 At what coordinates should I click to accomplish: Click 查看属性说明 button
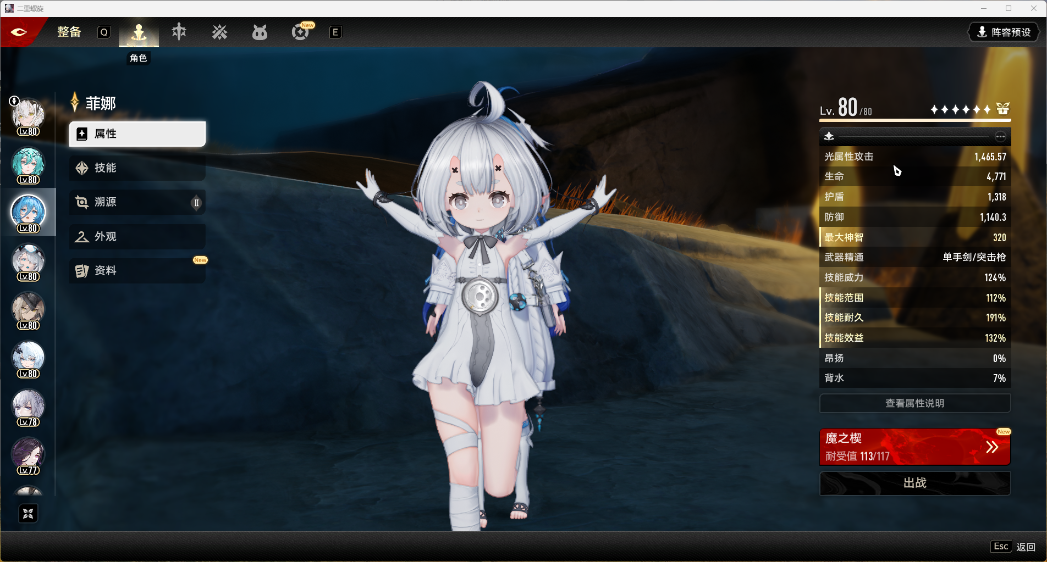(x=914, y=403)
